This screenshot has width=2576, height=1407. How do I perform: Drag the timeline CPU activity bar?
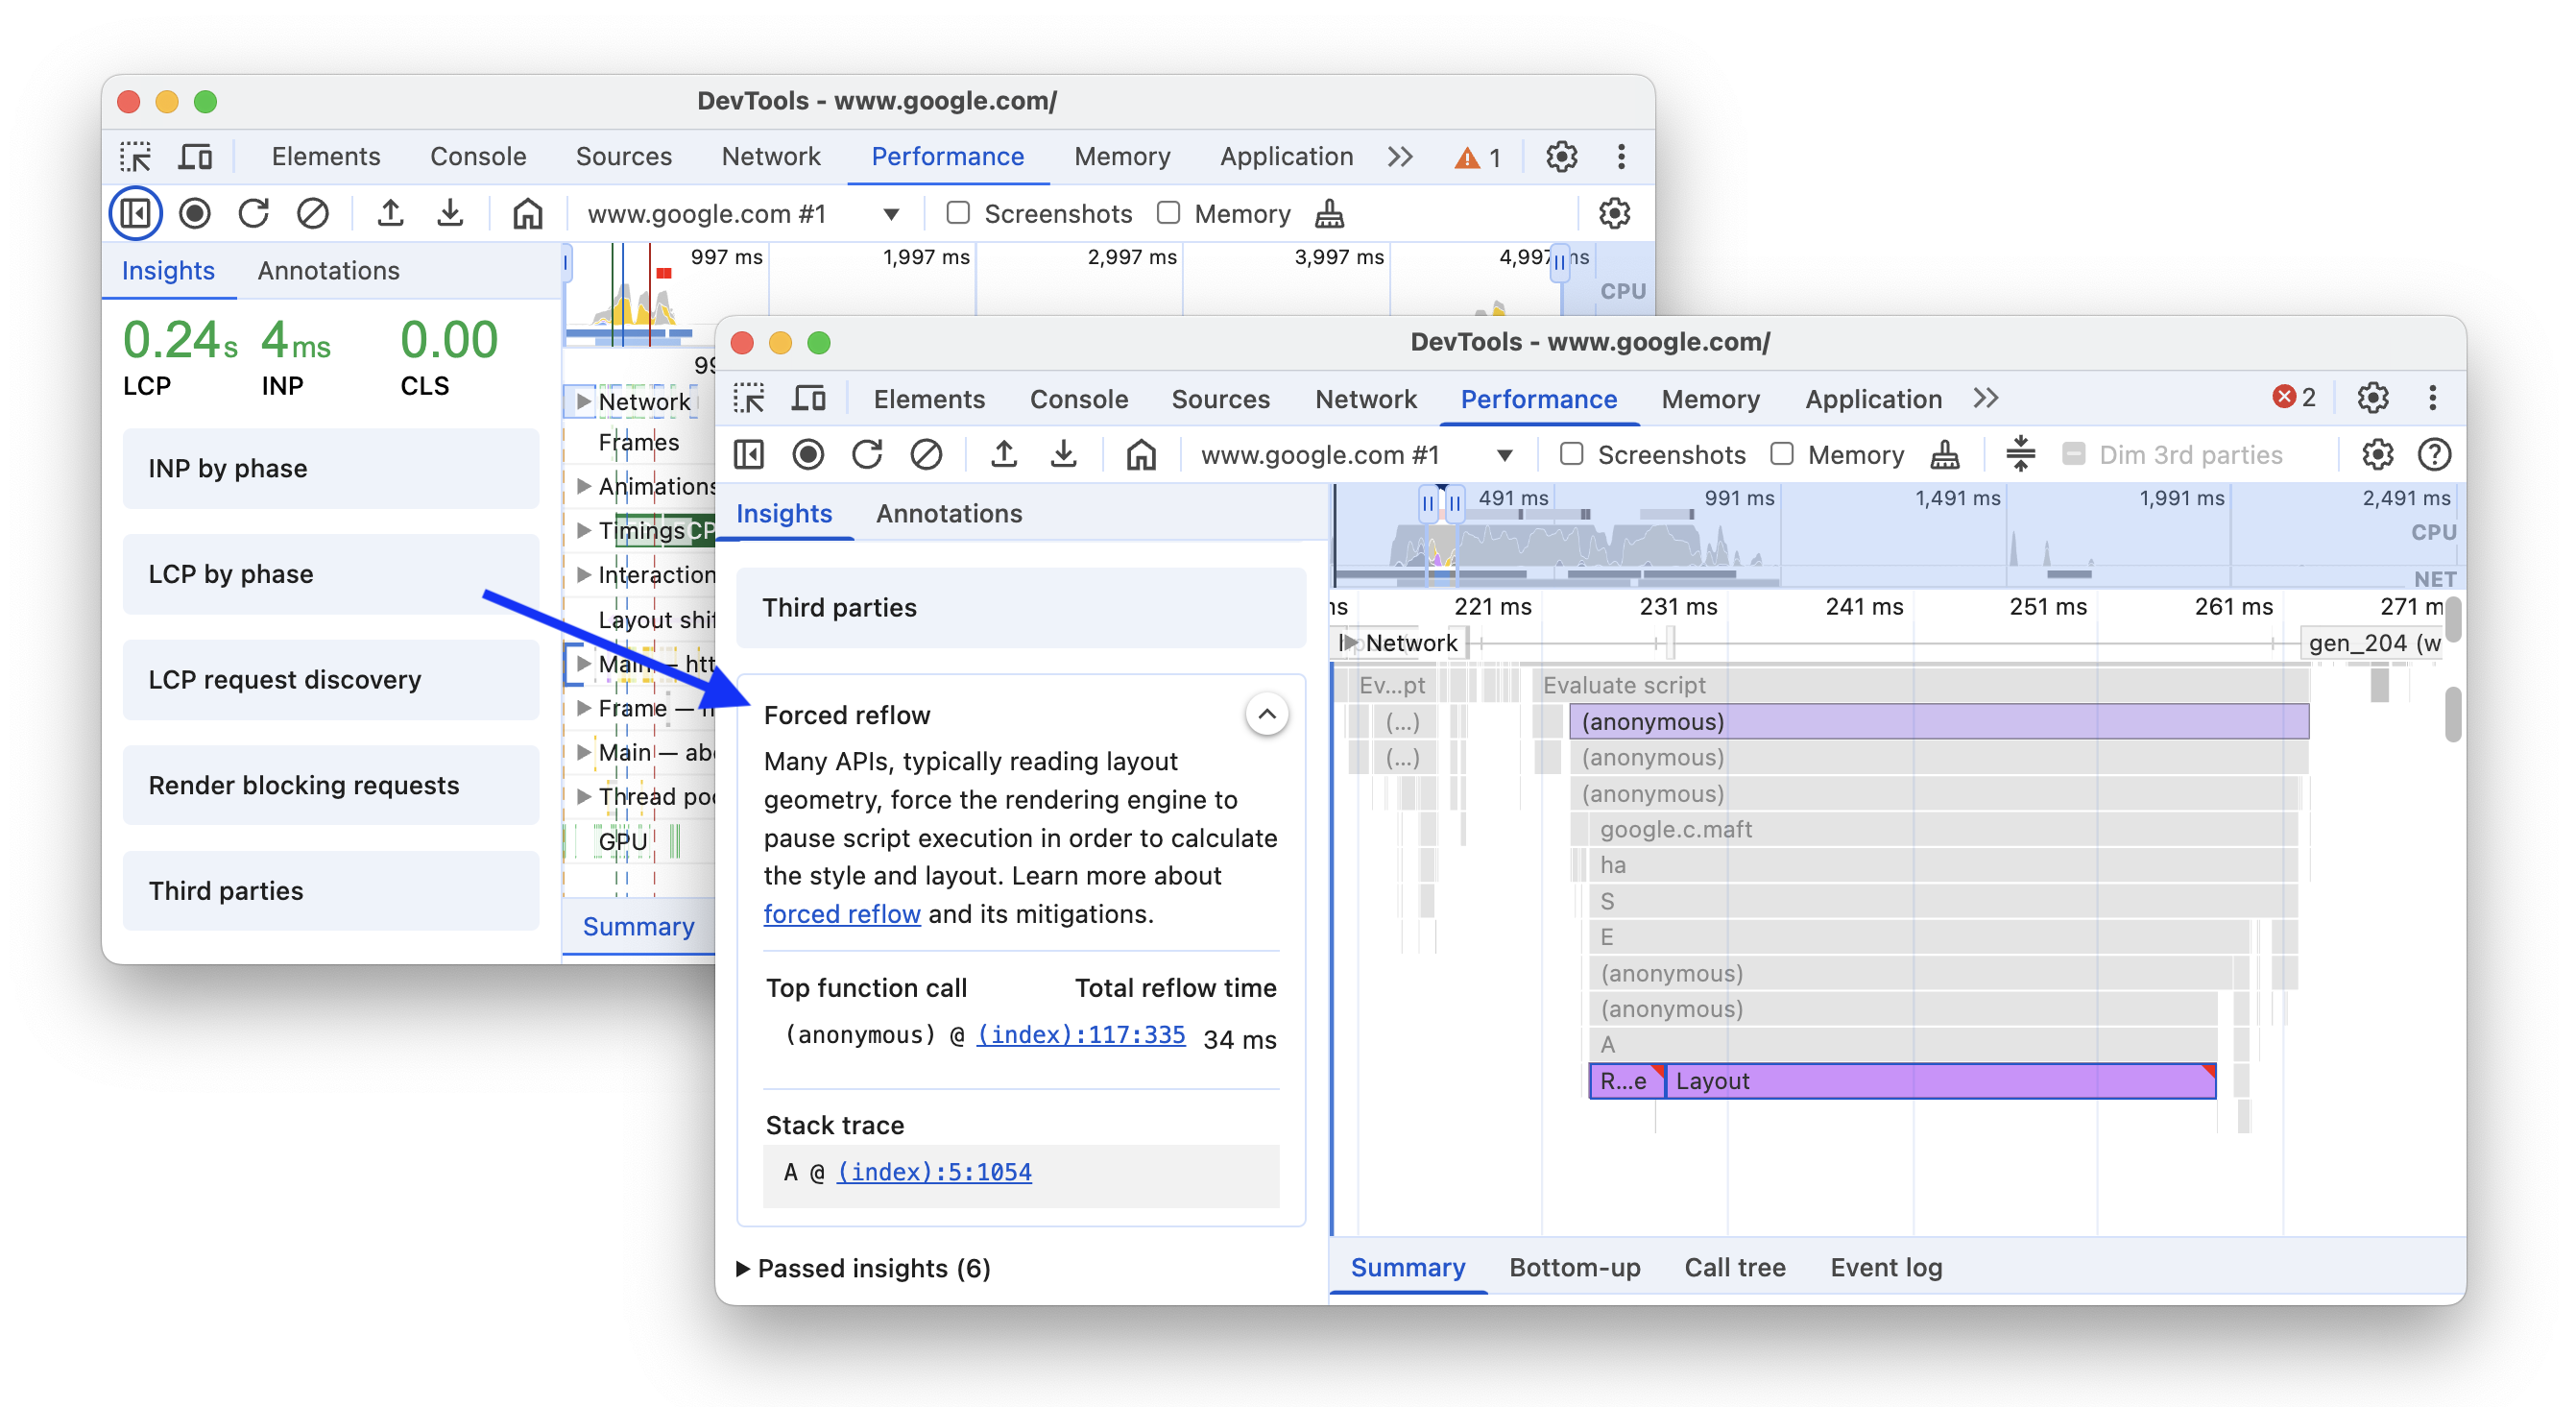pyautogui.click(x=1889, y=530)
